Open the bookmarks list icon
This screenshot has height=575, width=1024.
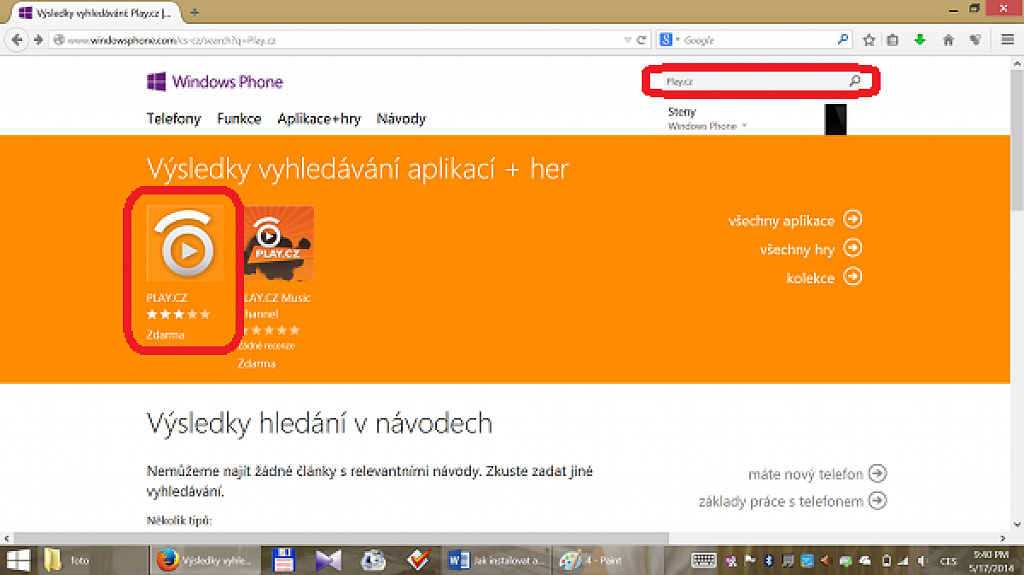tap(893, 40)
